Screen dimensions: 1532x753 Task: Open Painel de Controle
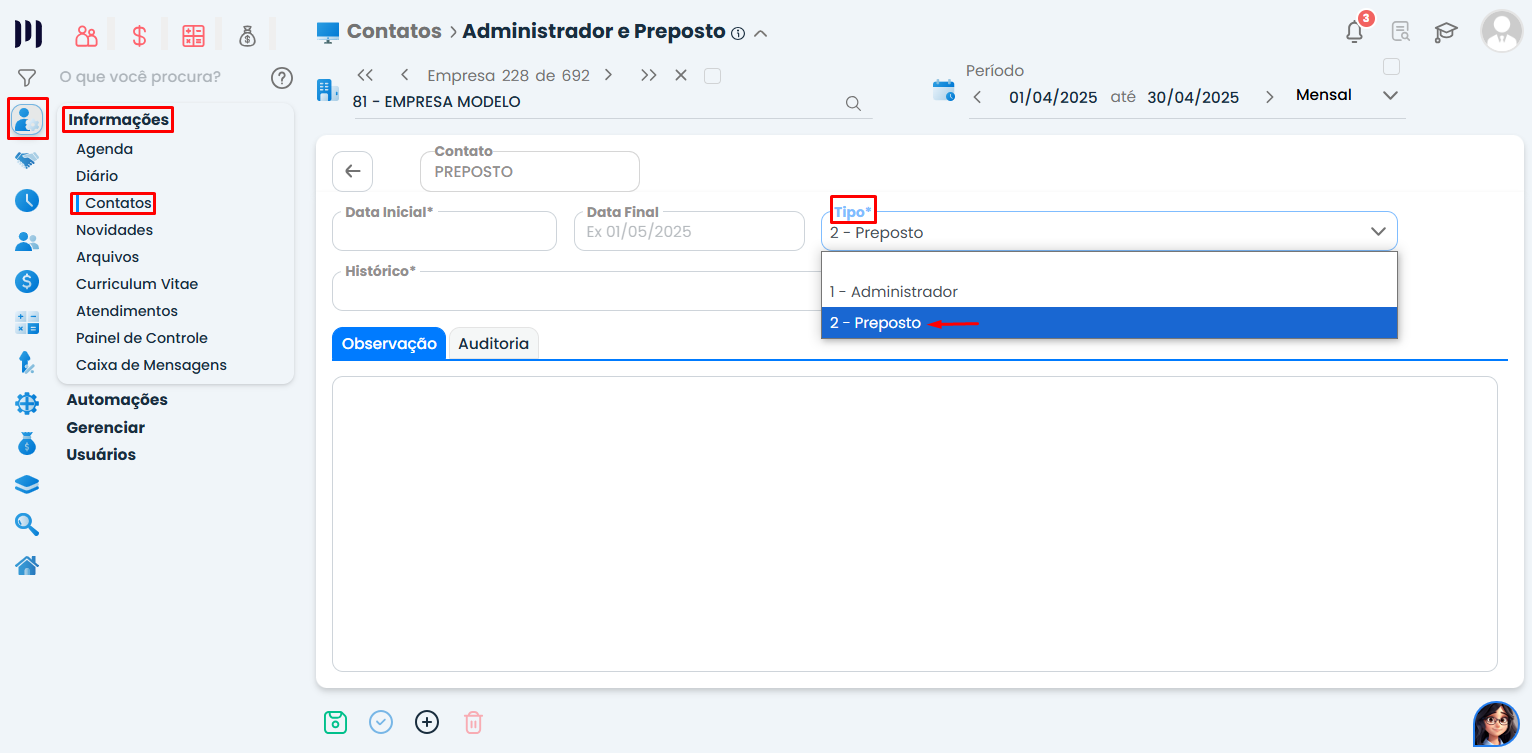pyautogui.click(x=142, y=338)
